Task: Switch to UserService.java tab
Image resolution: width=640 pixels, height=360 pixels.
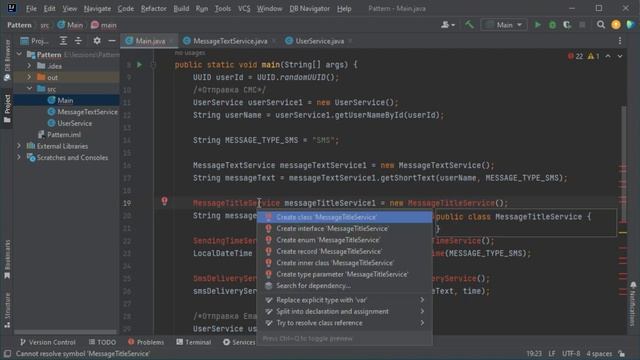Action: 319,41
